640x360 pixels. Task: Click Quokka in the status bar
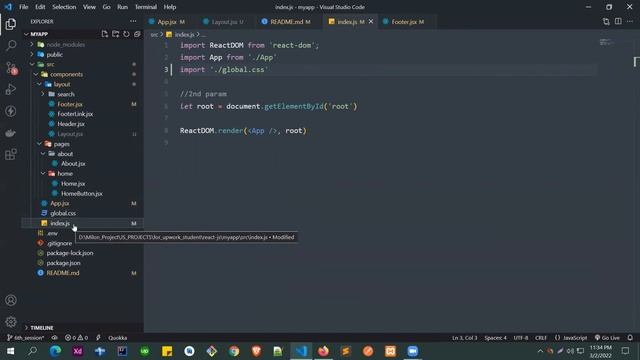click(x=118, y=338)
